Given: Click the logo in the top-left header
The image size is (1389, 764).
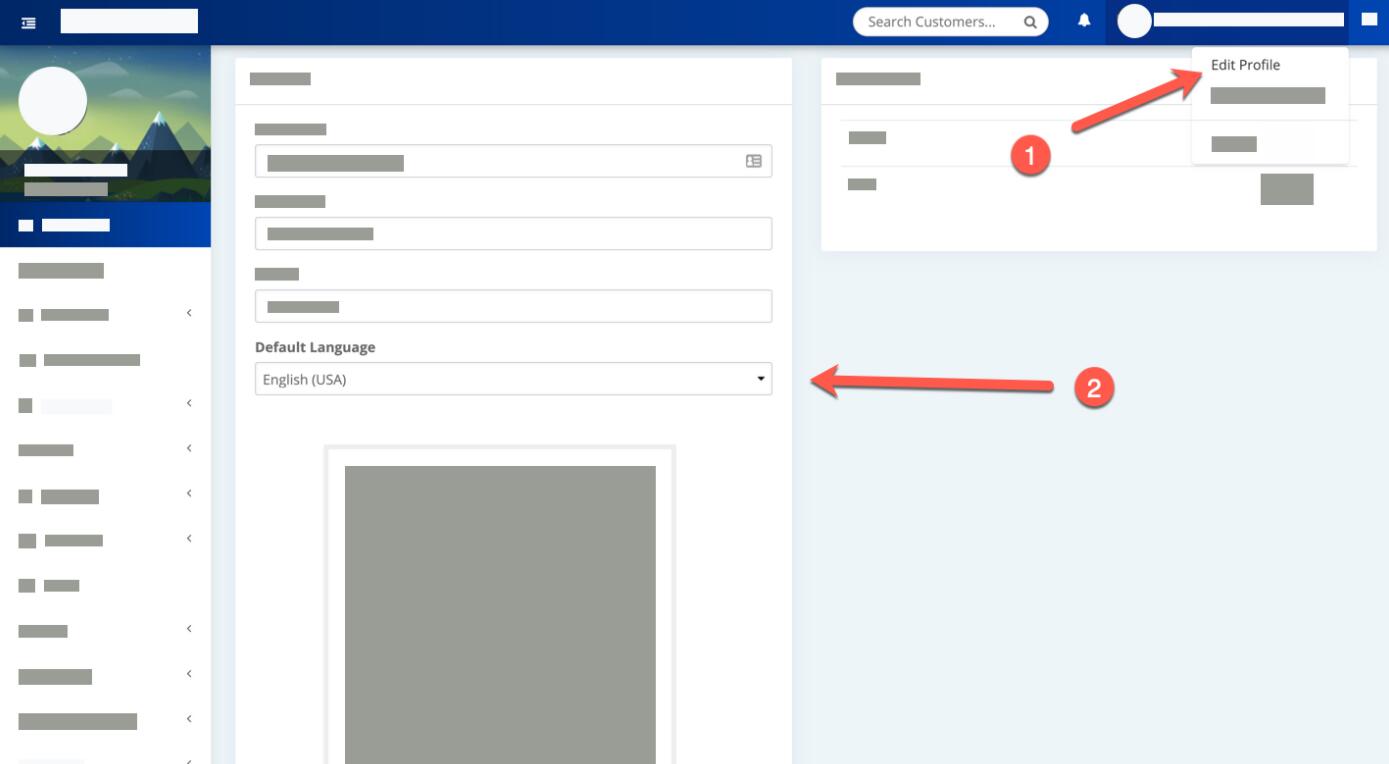Looking at the screenshot, I should pyautogui.click(x=129, y=21).
